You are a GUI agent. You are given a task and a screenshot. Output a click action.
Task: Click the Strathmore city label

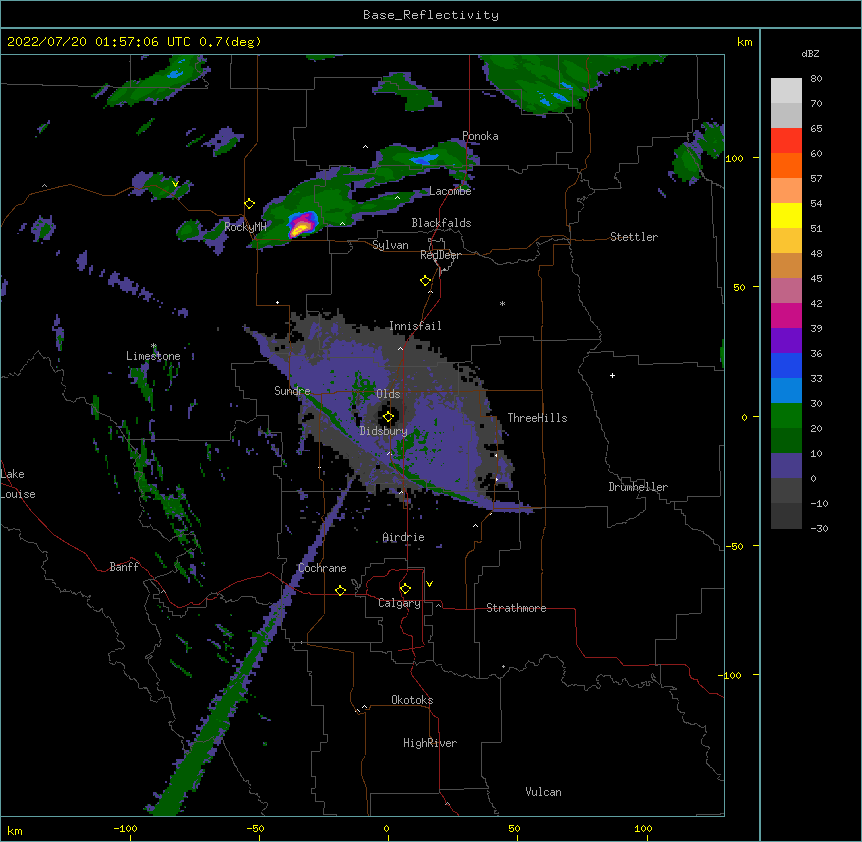(x=516, y=608)
